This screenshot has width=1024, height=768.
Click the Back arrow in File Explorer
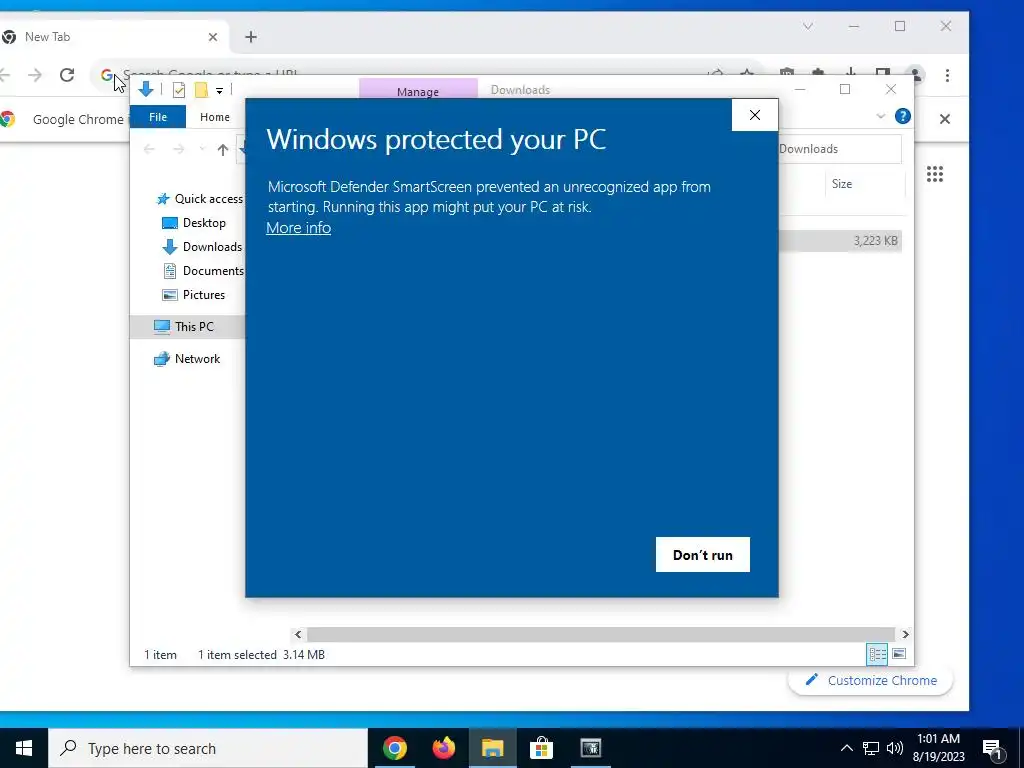pyautogui.click(x=149, y=150)
